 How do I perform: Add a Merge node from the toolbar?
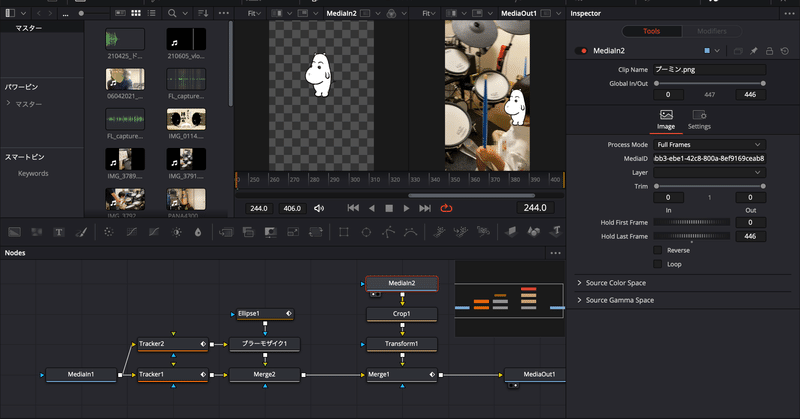coord(226,232)
